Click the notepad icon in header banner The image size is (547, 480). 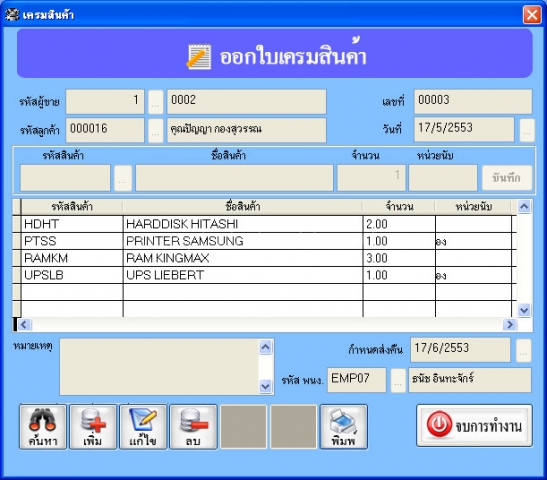click(198, 56)
